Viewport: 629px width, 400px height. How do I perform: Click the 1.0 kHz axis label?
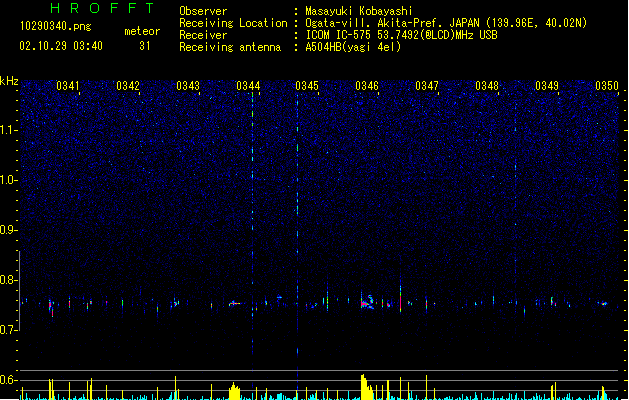(x=9, y=180)
